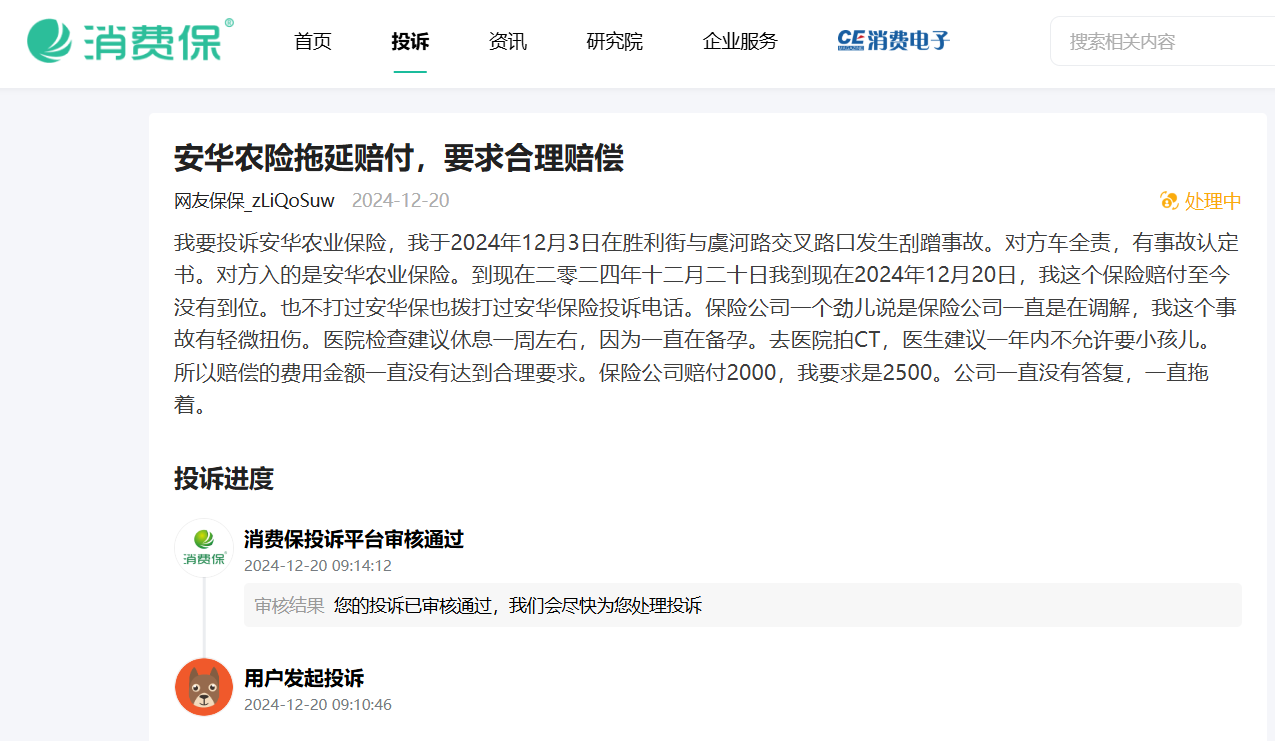Click the orange 处理中 status label
Viewport: 1275px width, 741px height.
1213,201
